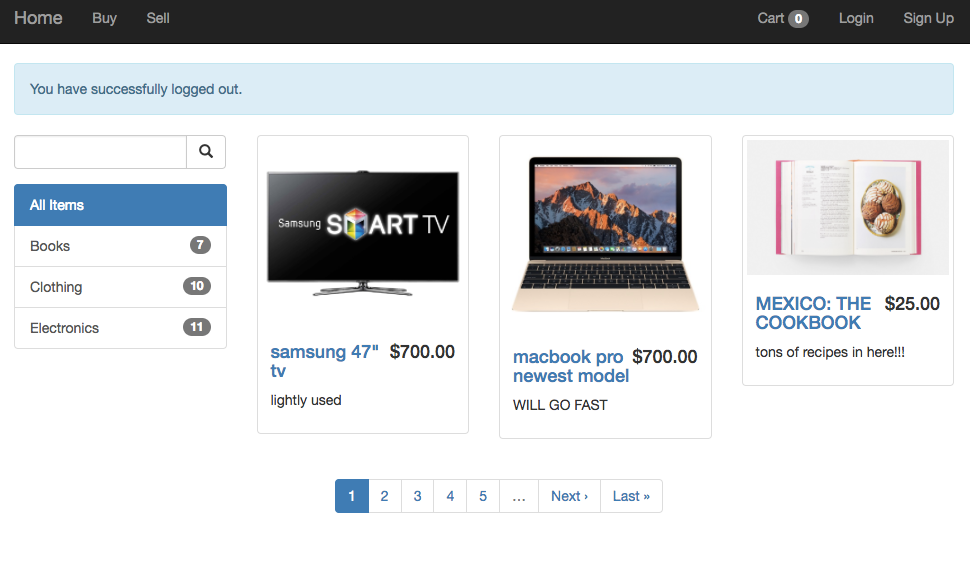Click the $25.00 cookbook price
Screen dimensions: 970x572
[x=912, y=304]
